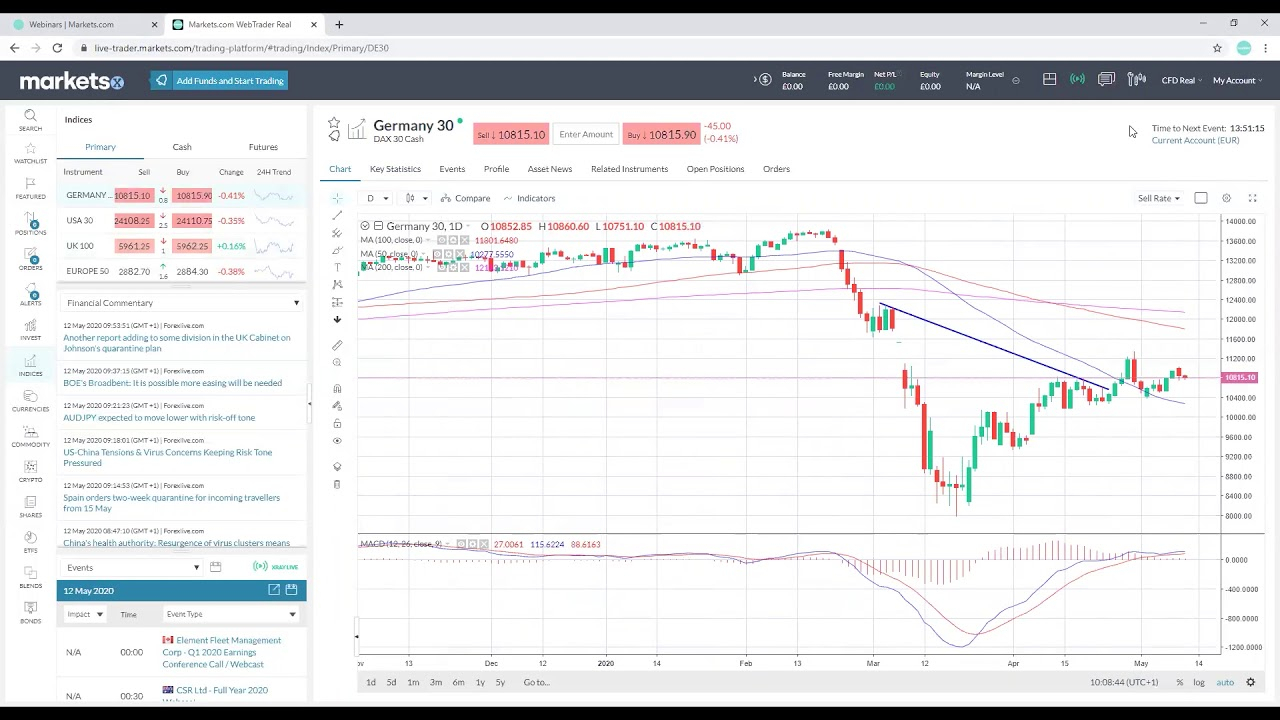This screenshot has width=1280, height=720.
Task: Toggle XRay Live in events panel
Action: 276,567
